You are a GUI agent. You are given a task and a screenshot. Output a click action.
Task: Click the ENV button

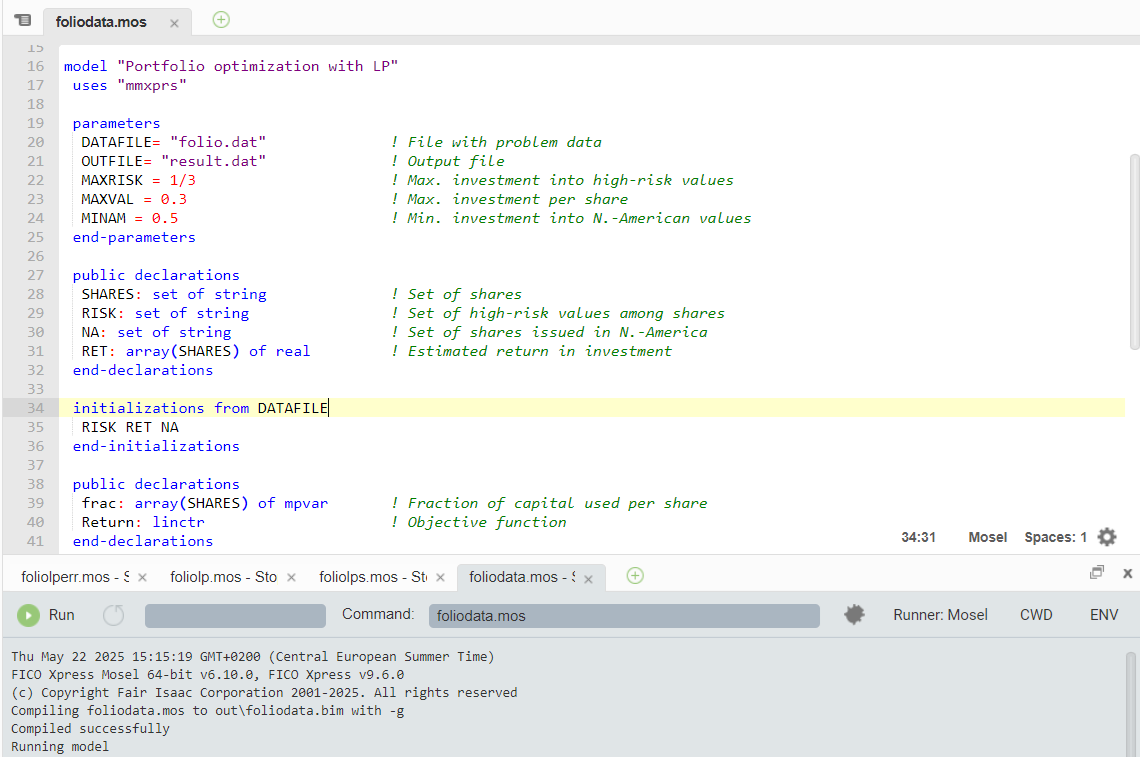point(1104,615)
